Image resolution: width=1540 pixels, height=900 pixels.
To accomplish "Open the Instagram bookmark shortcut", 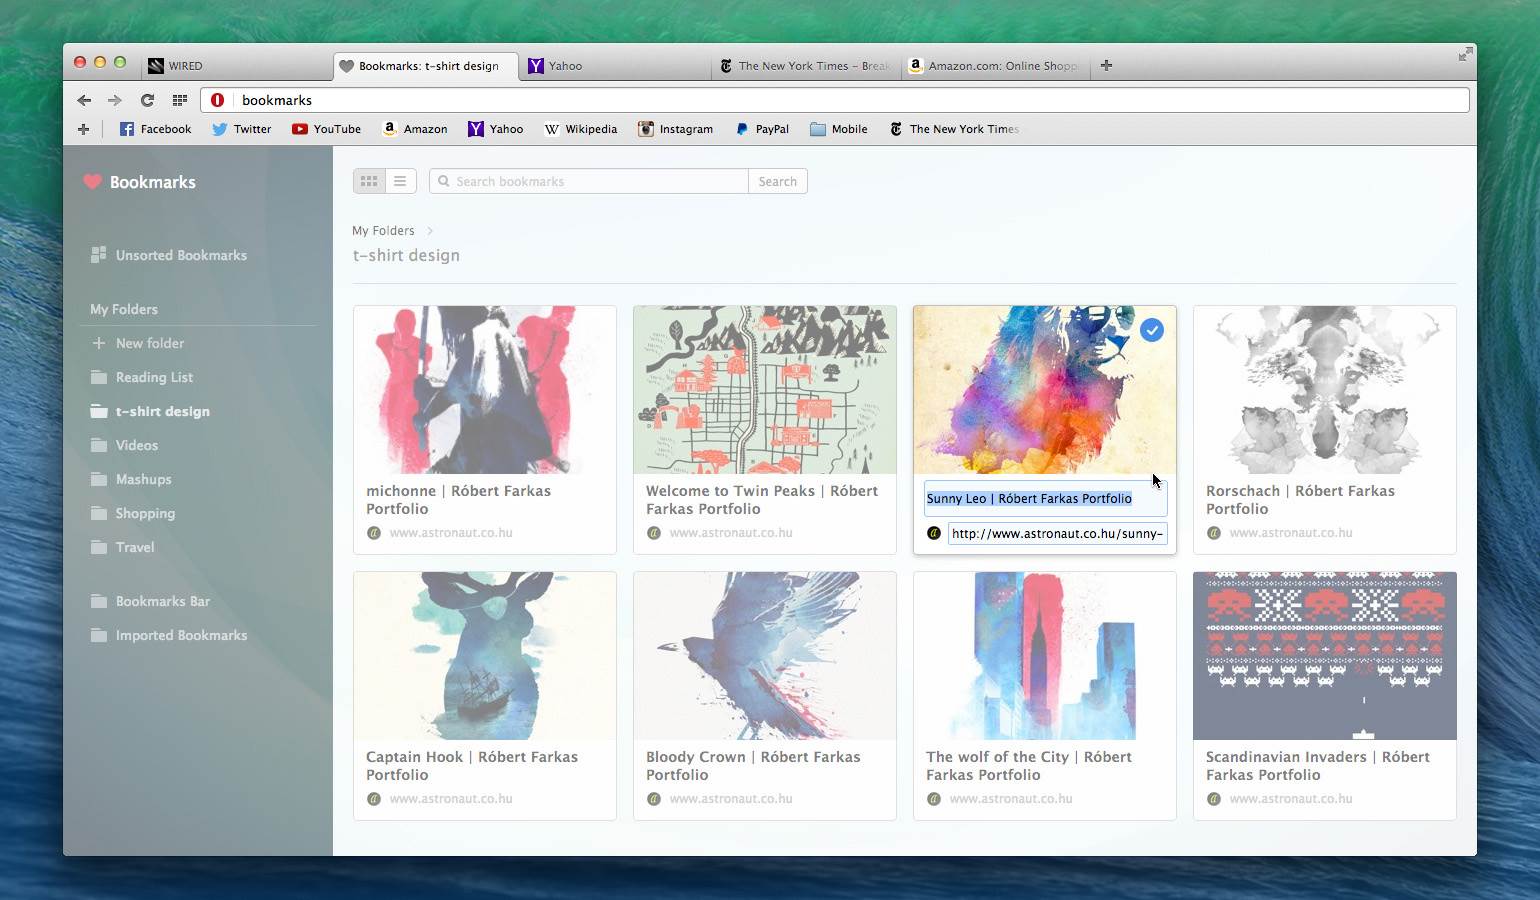I will 675,129.
